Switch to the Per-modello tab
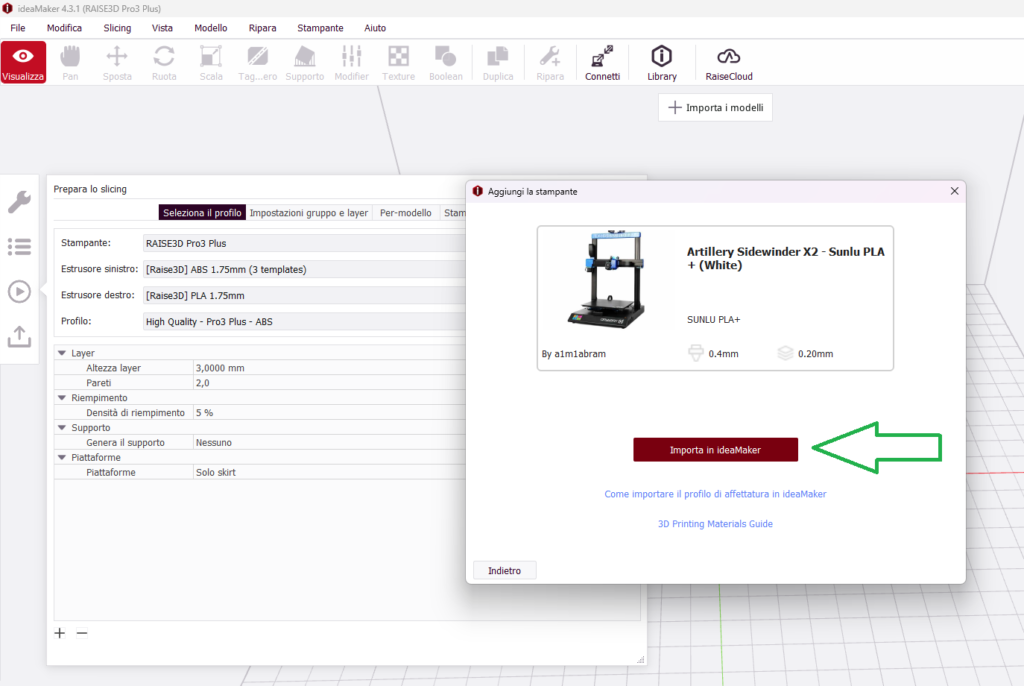Image resolution: width=1024 pixels, height=686 pixels. tap(406, 212)
